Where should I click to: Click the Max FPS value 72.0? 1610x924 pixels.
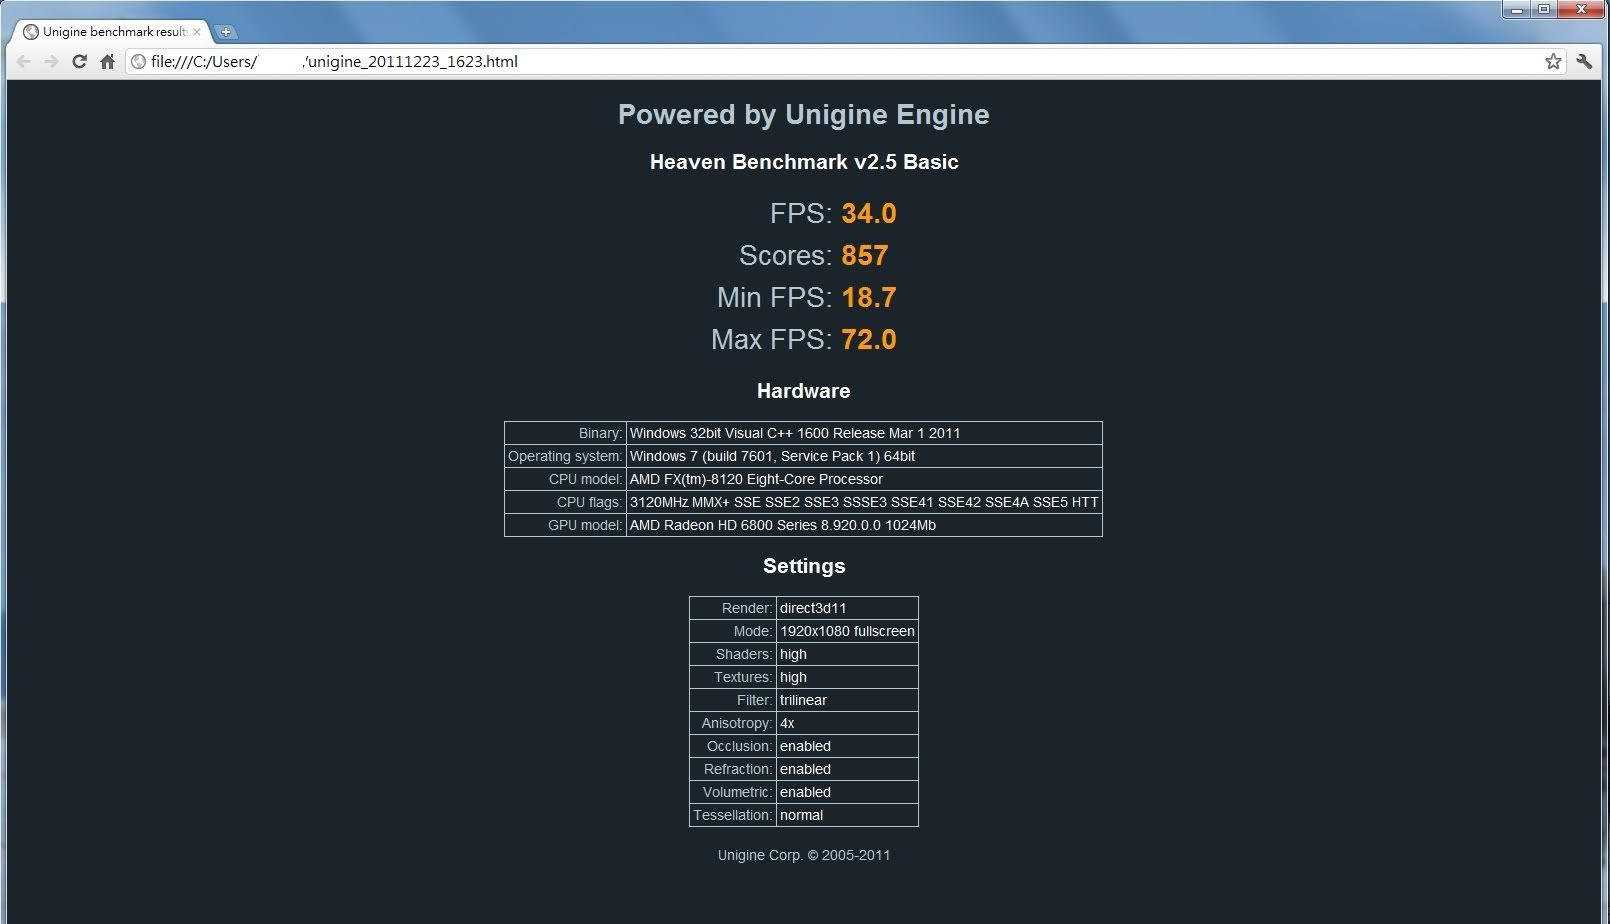click(869, 339)
